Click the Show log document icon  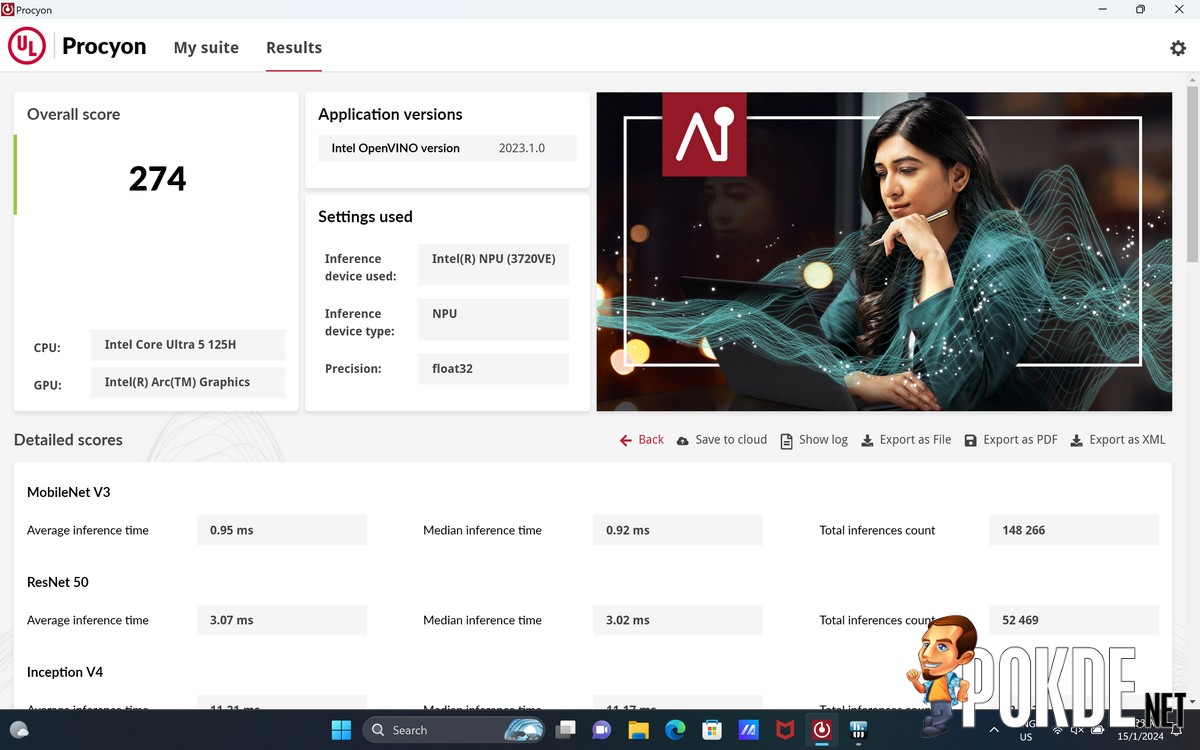point(787,440)
